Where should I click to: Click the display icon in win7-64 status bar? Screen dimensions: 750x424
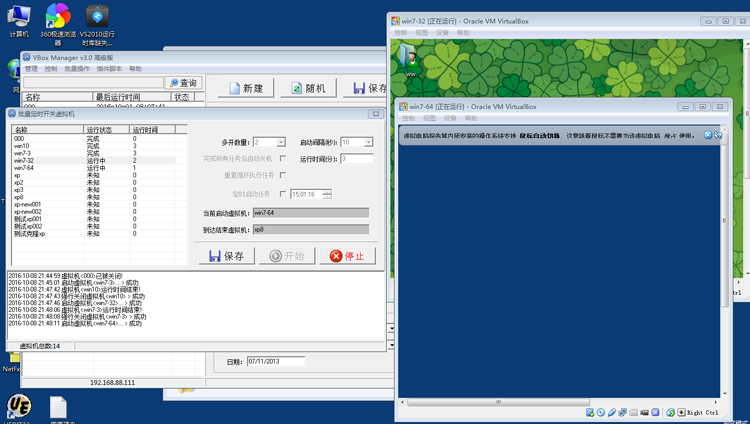tap(644, 412)
